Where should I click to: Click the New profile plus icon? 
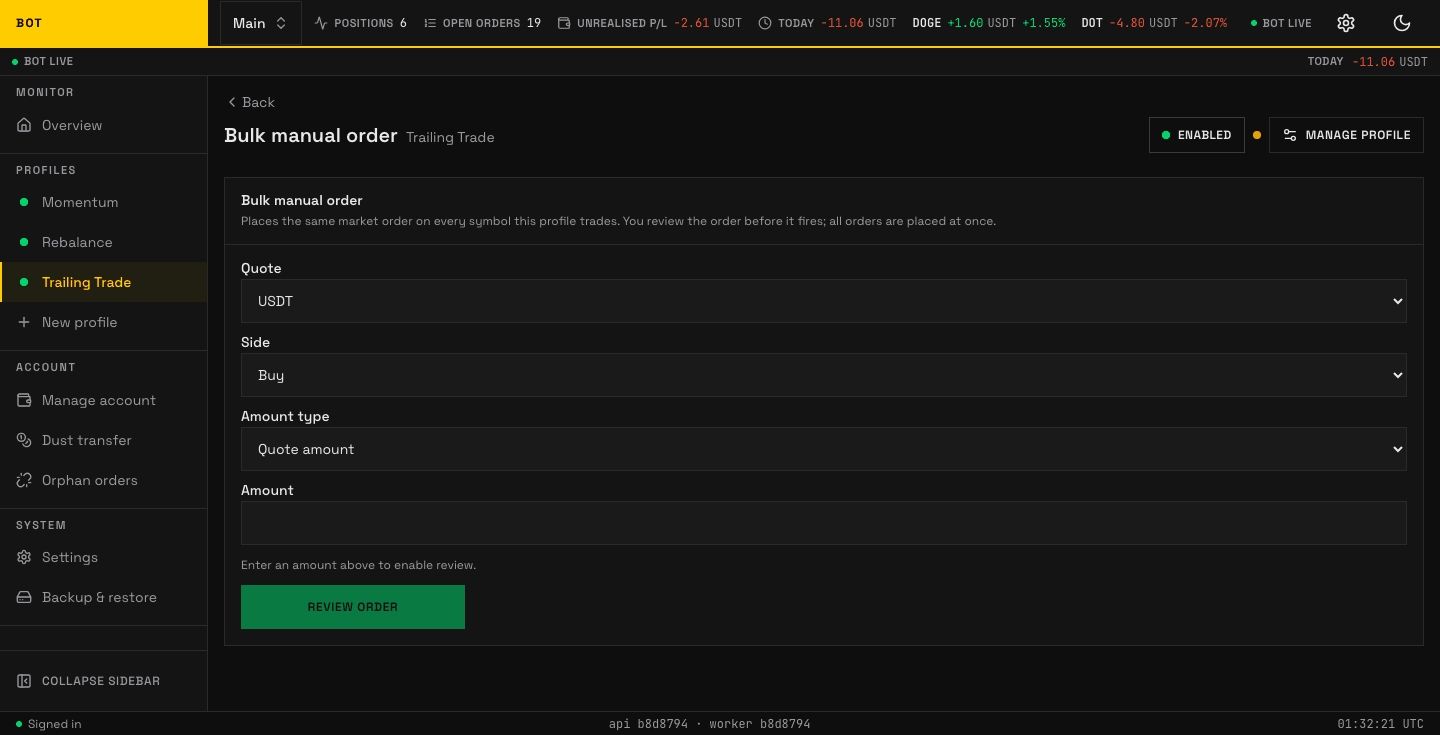pos(24,322)
